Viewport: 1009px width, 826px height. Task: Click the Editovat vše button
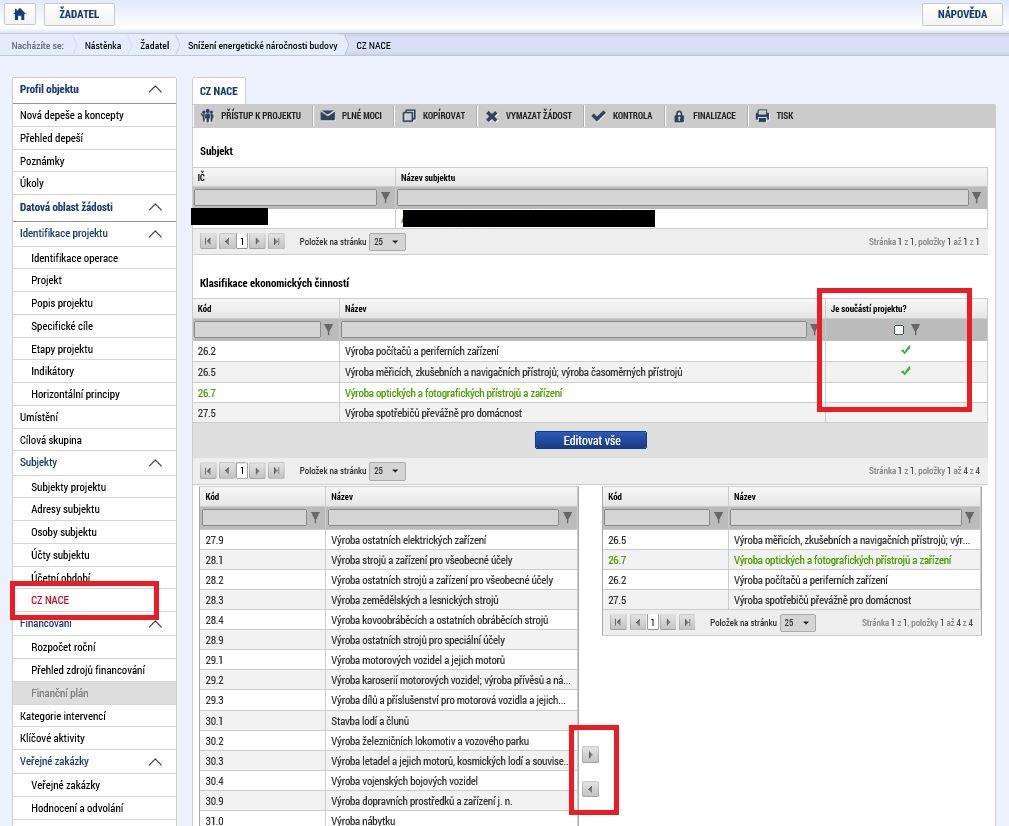(x=591, y=441)
